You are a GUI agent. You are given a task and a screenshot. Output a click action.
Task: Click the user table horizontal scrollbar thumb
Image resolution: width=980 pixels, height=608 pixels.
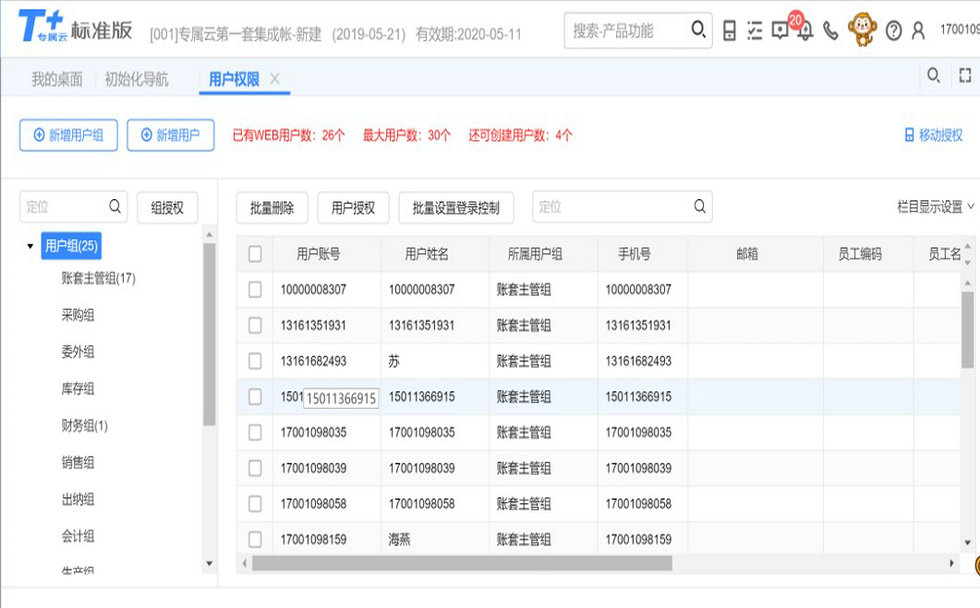[x=462, y=564]
